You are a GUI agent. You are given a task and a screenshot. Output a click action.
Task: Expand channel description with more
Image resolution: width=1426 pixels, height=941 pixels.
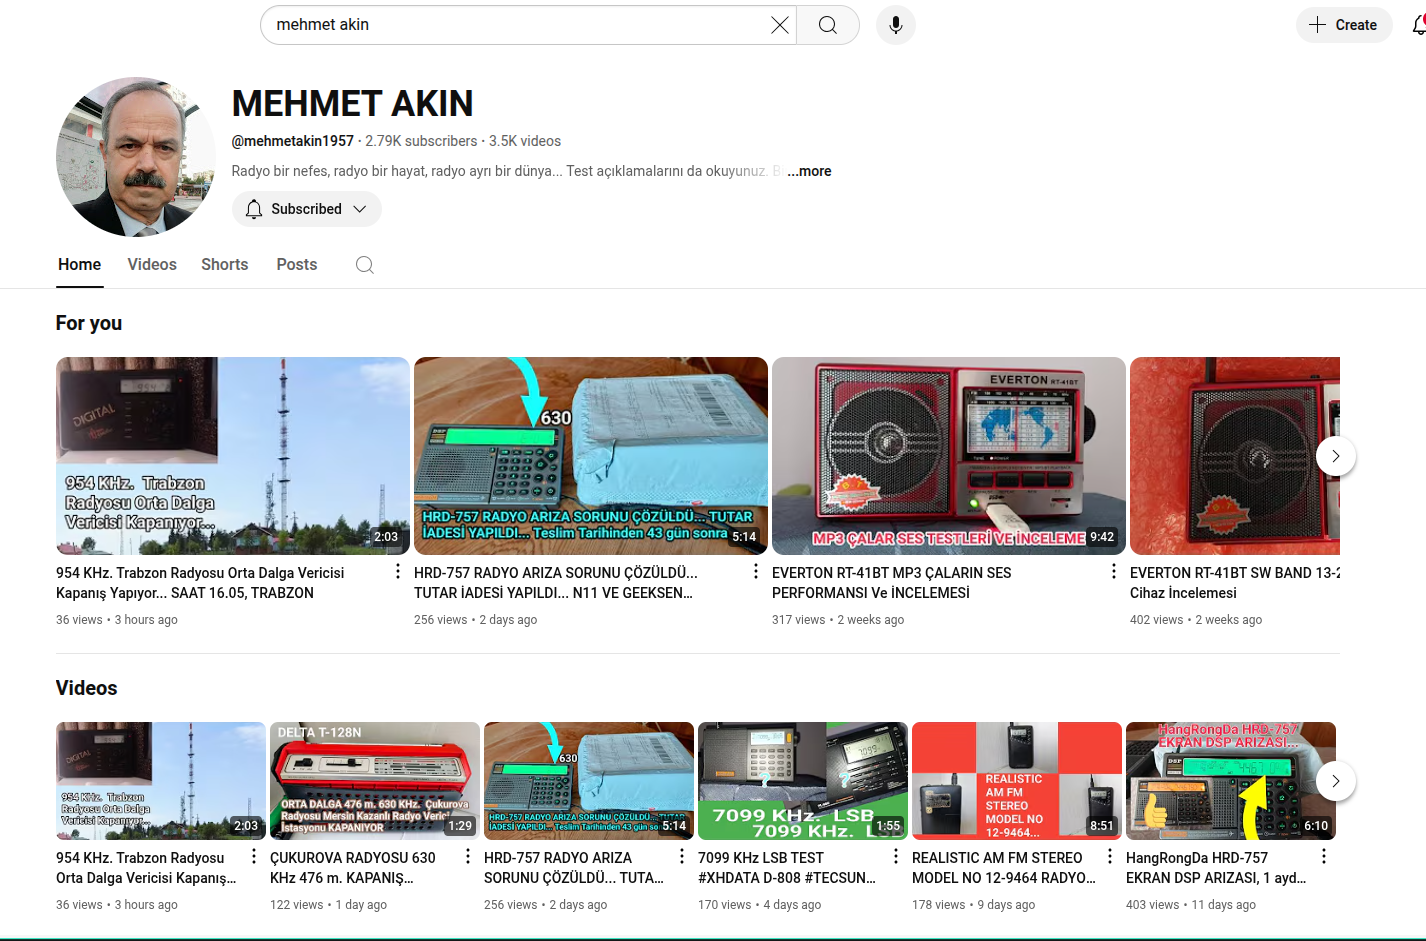pyautogui.click(x=809, y=171)
